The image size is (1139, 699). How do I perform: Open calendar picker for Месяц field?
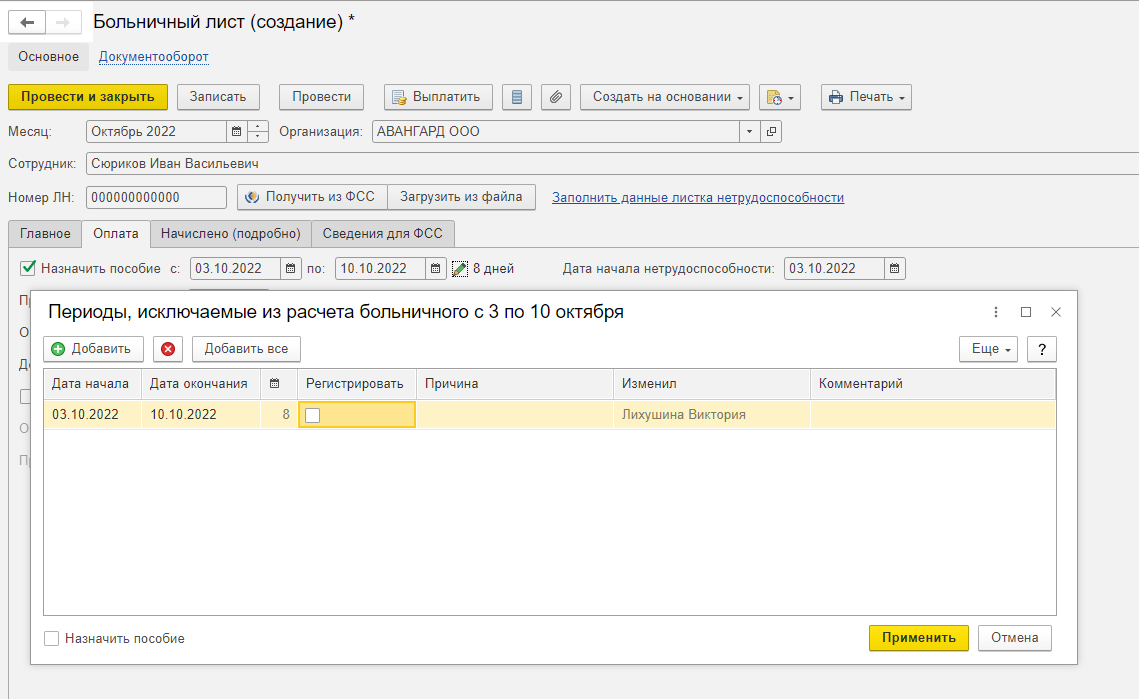coord(236,131)
